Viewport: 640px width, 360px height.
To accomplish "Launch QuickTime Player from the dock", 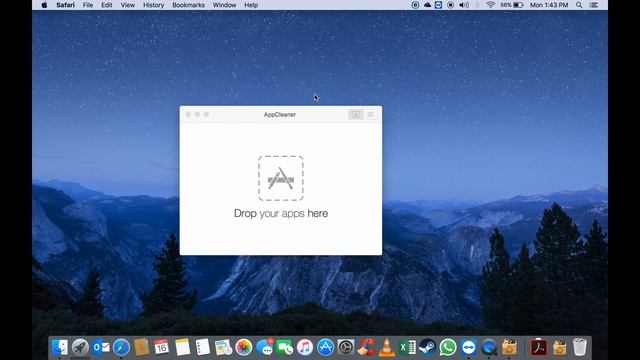I will 489,347.
